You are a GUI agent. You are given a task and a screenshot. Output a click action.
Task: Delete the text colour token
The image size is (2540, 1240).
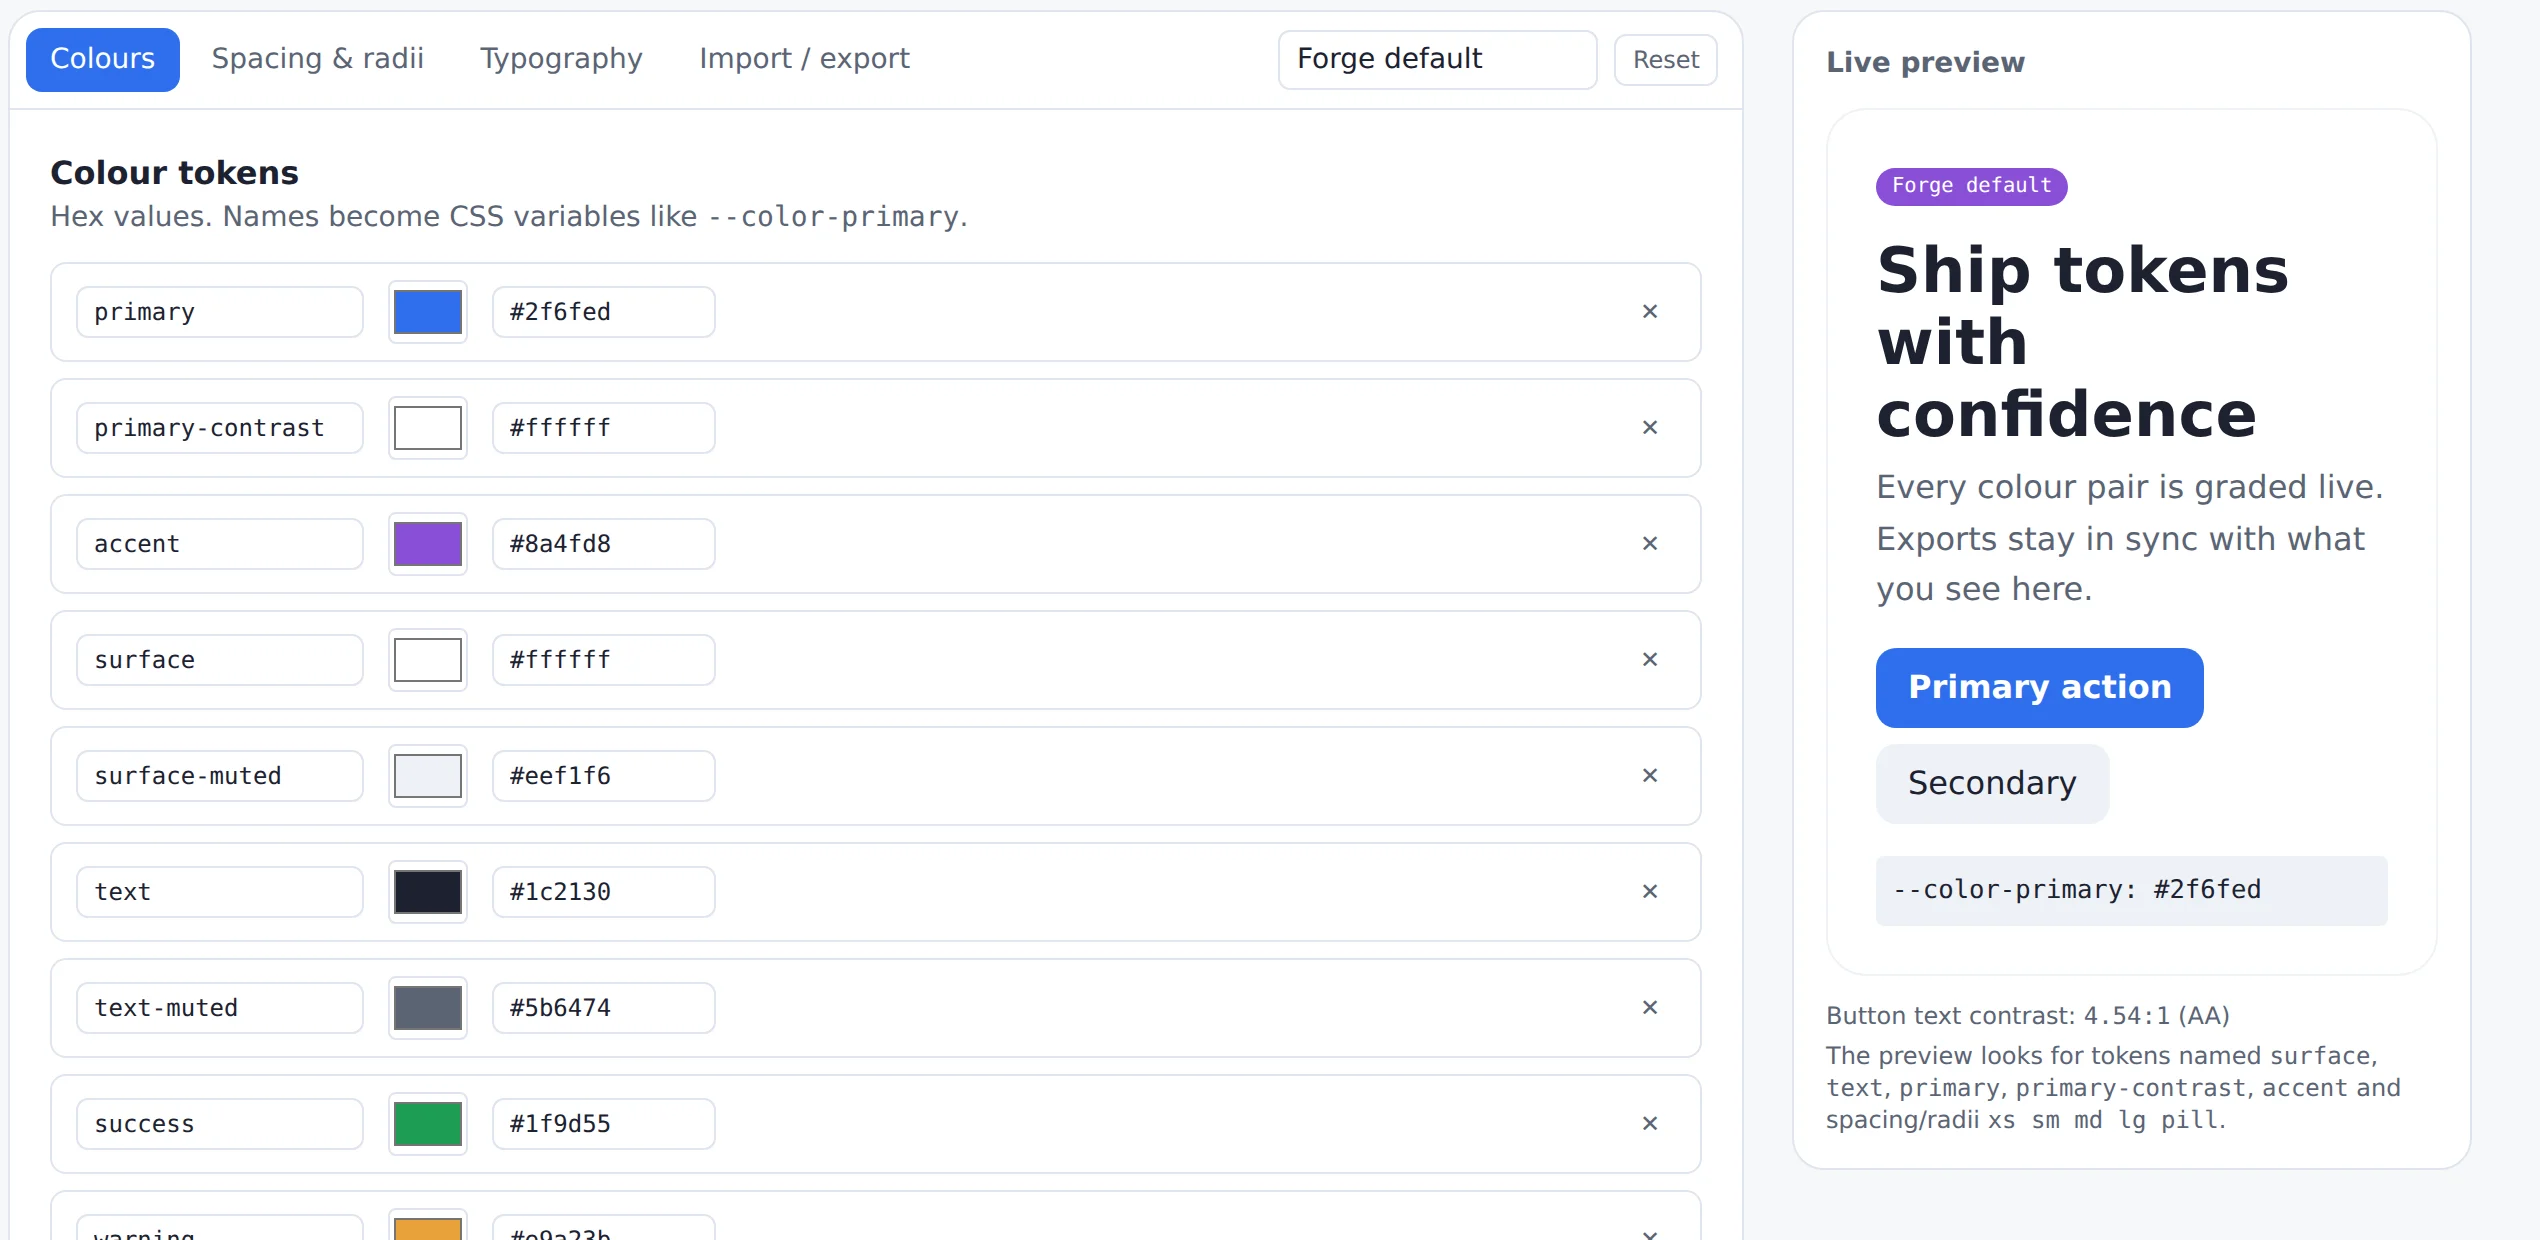point(1650,892)
